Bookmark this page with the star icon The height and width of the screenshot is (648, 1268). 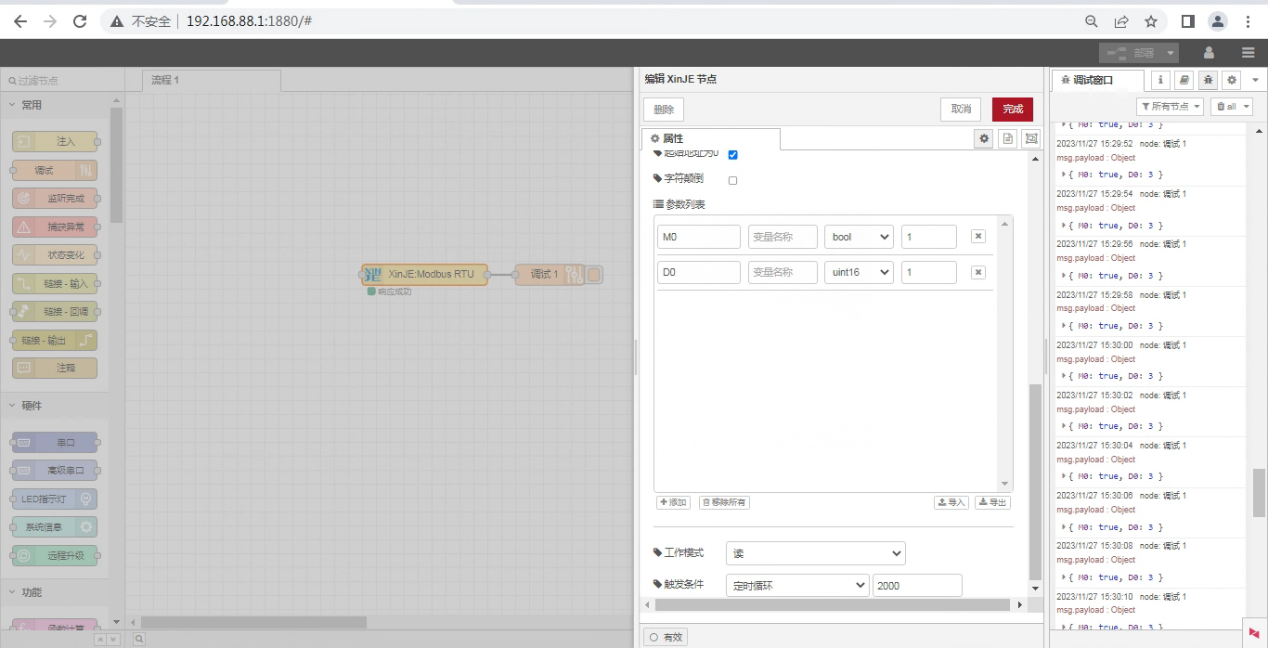pos(1151,21)
